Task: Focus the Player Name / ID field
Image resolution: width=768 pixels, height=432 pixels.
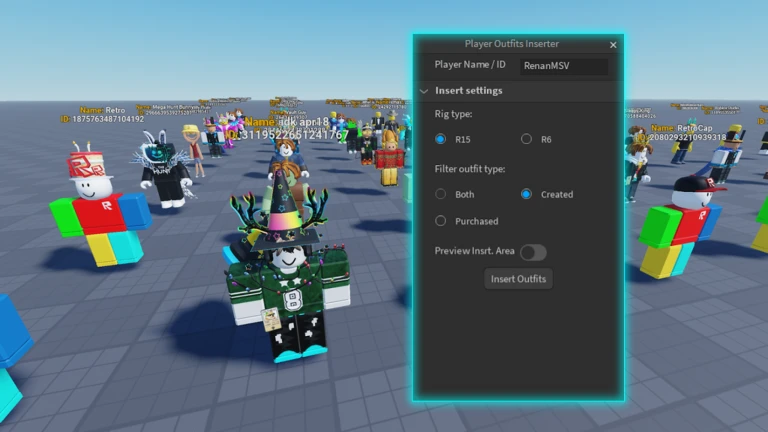Action: point(564,66)
